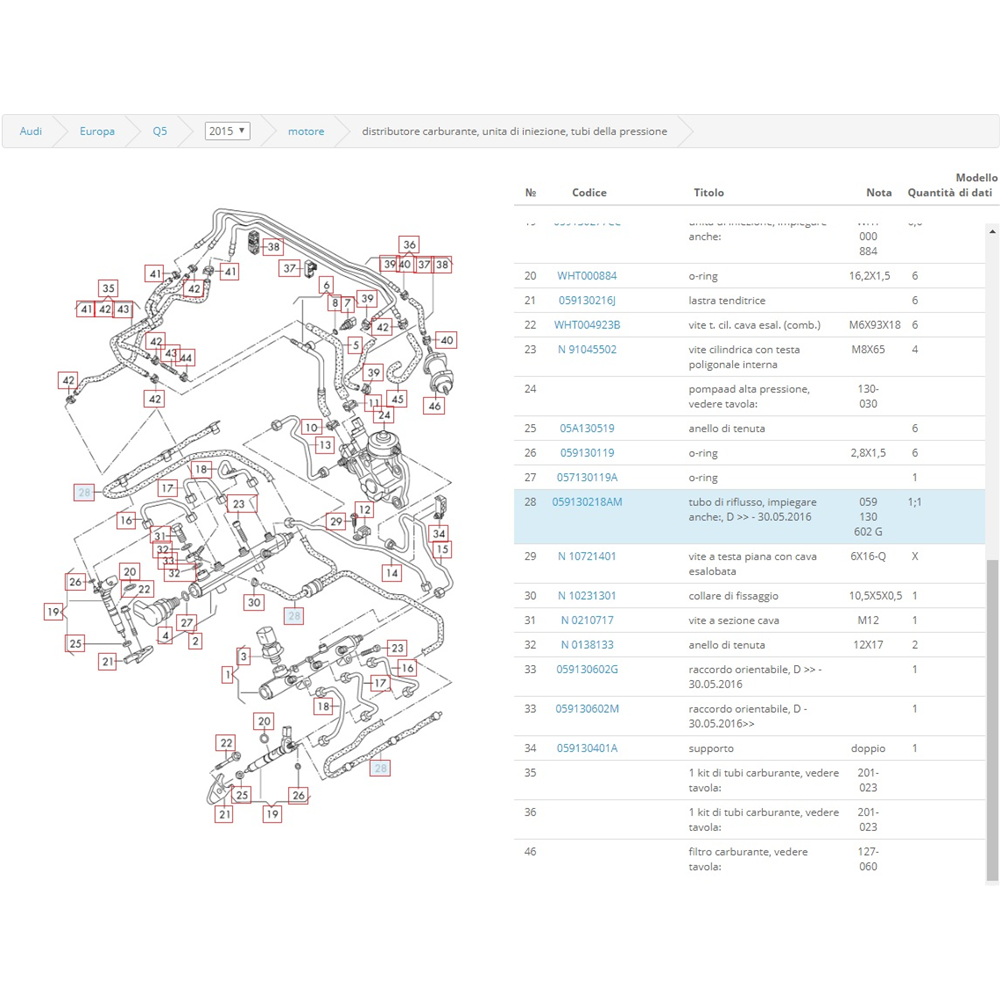
Task: Select callout 14 in the diagram
Action: click(392, 573)
